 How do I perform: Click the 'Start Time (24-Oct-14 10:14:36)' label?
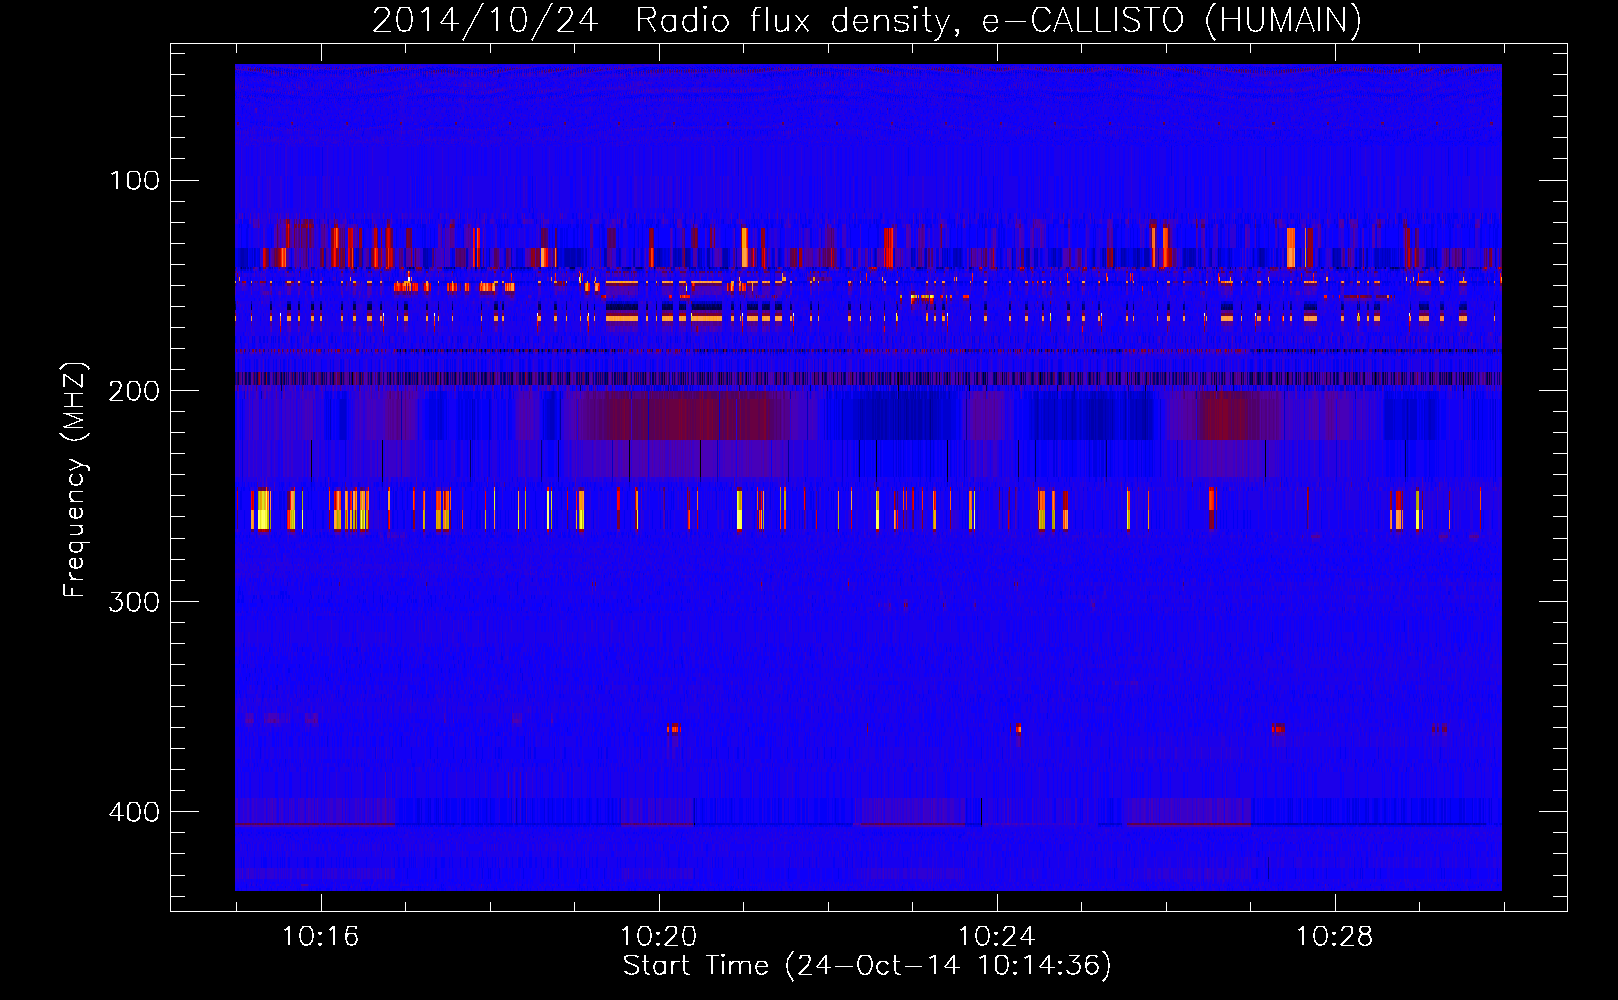(867, 966)
